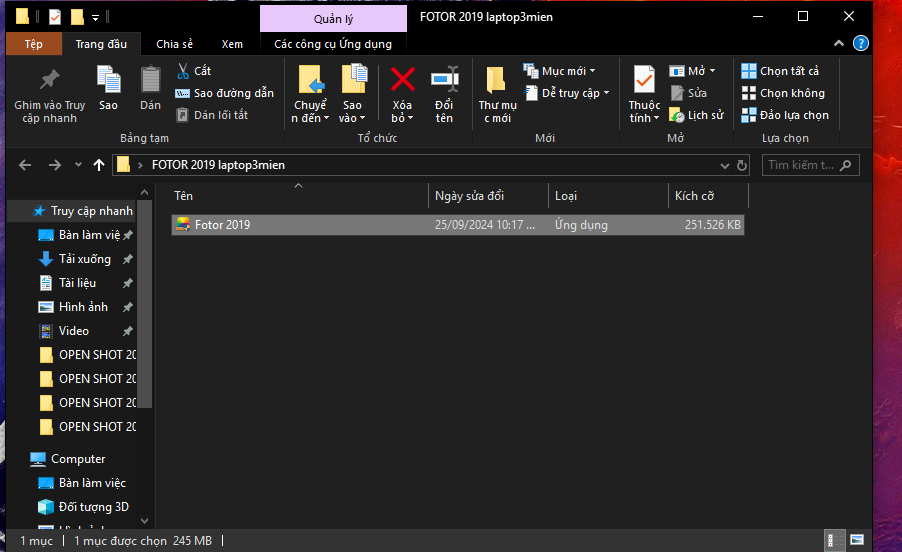This screenshot has height=552, width=902.
Task: Click the help question mark icon
Action: 861,44
